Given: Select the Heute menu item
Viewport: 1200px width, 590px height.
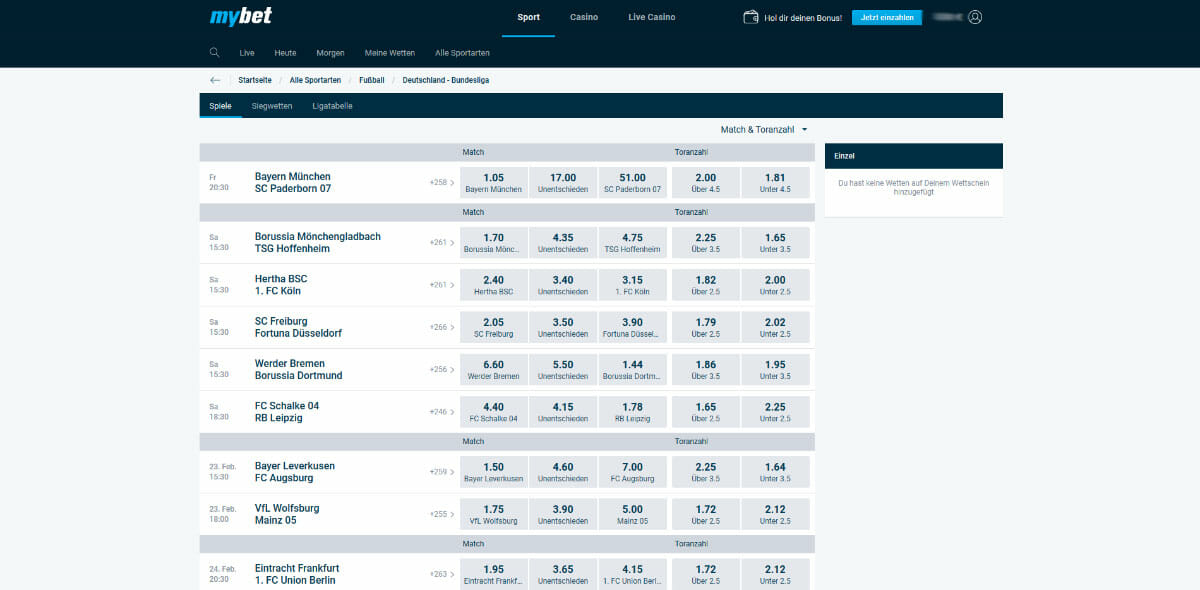Looking at the screenshot, I should click(285, 52).
